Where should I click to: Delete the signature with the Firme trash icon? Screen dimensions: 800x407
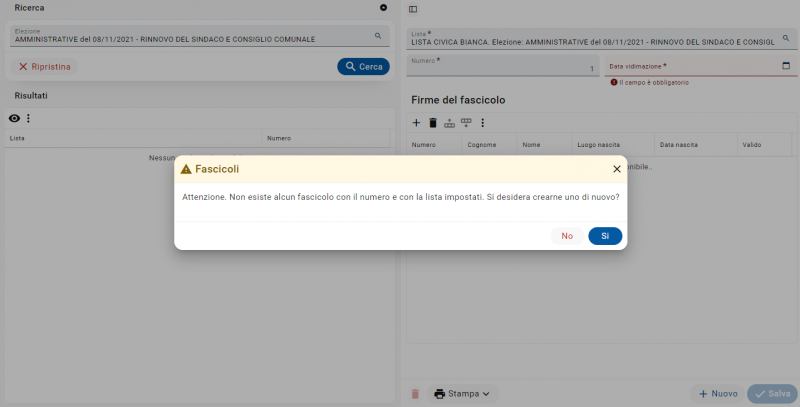pyautogui.click(x=433, y=122)
